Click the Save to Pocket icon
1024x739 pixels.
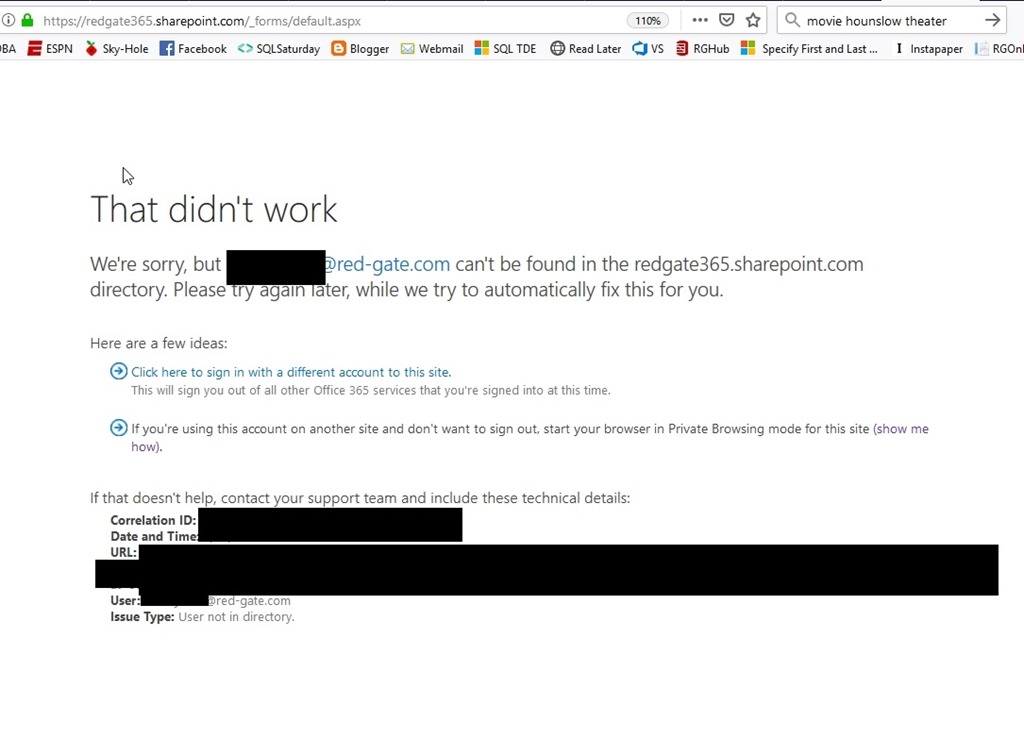[x=727, y=20]
